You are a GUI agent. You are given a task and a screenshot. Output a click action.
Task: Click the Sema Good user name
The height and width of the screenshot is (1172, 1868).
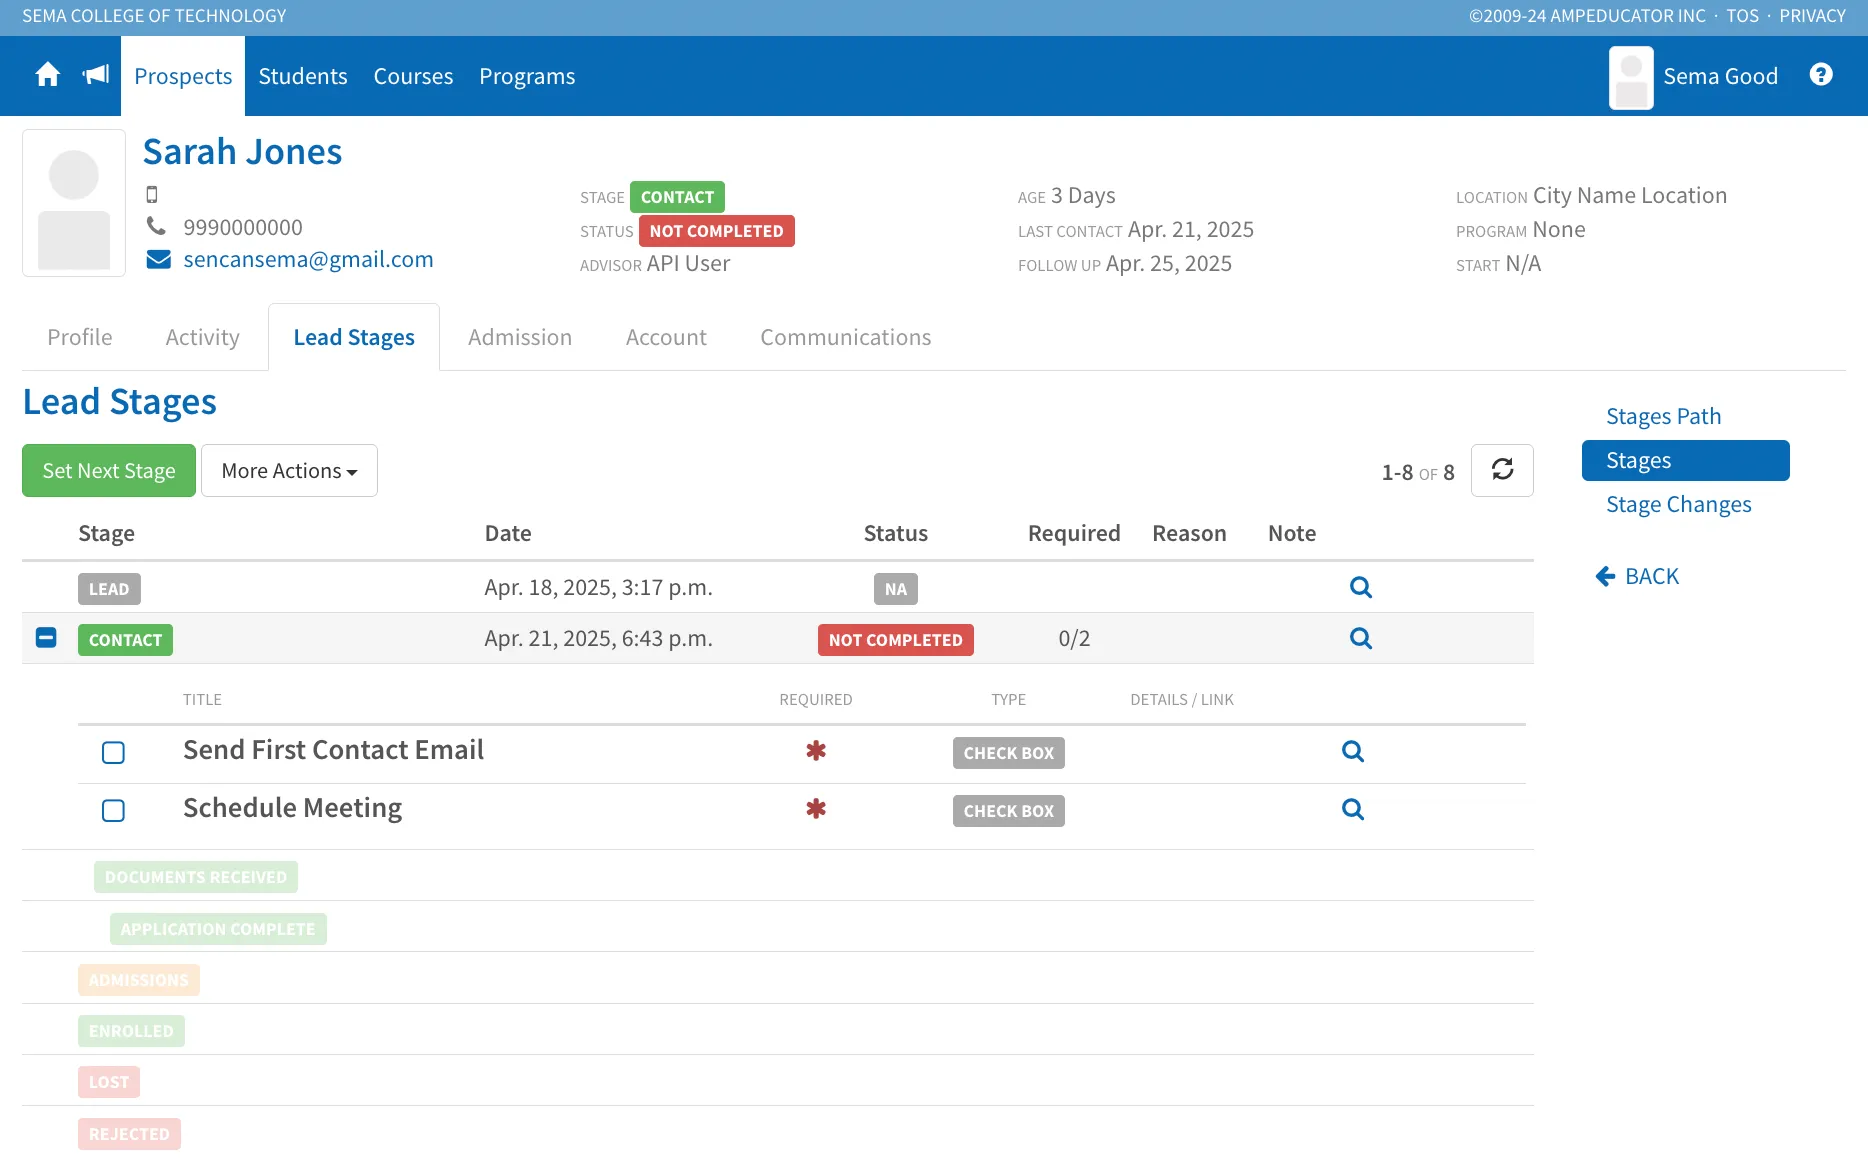(x=1720, y=76)
